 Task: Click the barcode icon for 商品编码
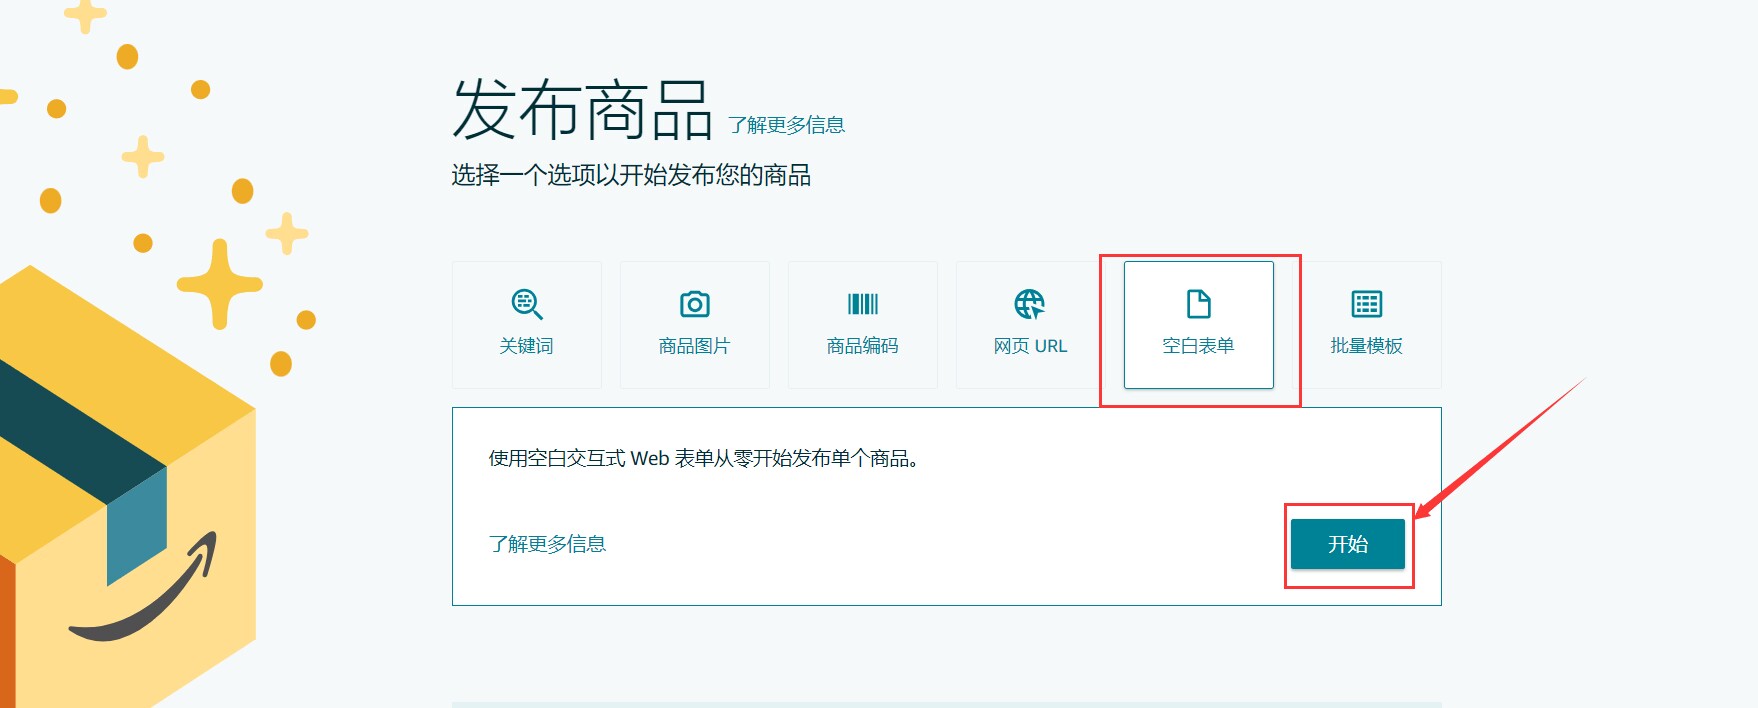[x=862, y=304]
